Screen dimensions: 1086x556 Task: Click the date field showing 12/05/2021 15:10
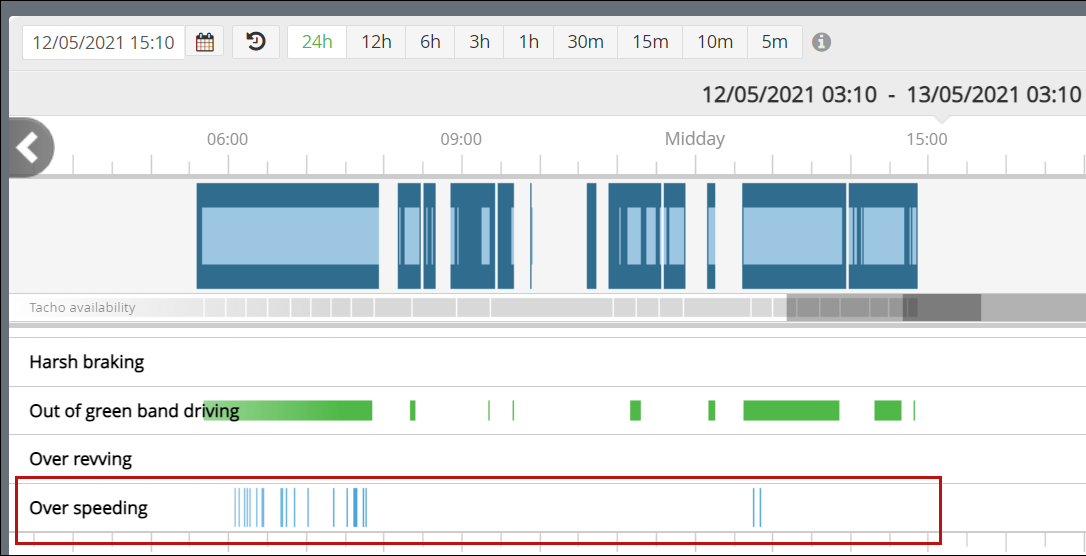tap(104, 42)
